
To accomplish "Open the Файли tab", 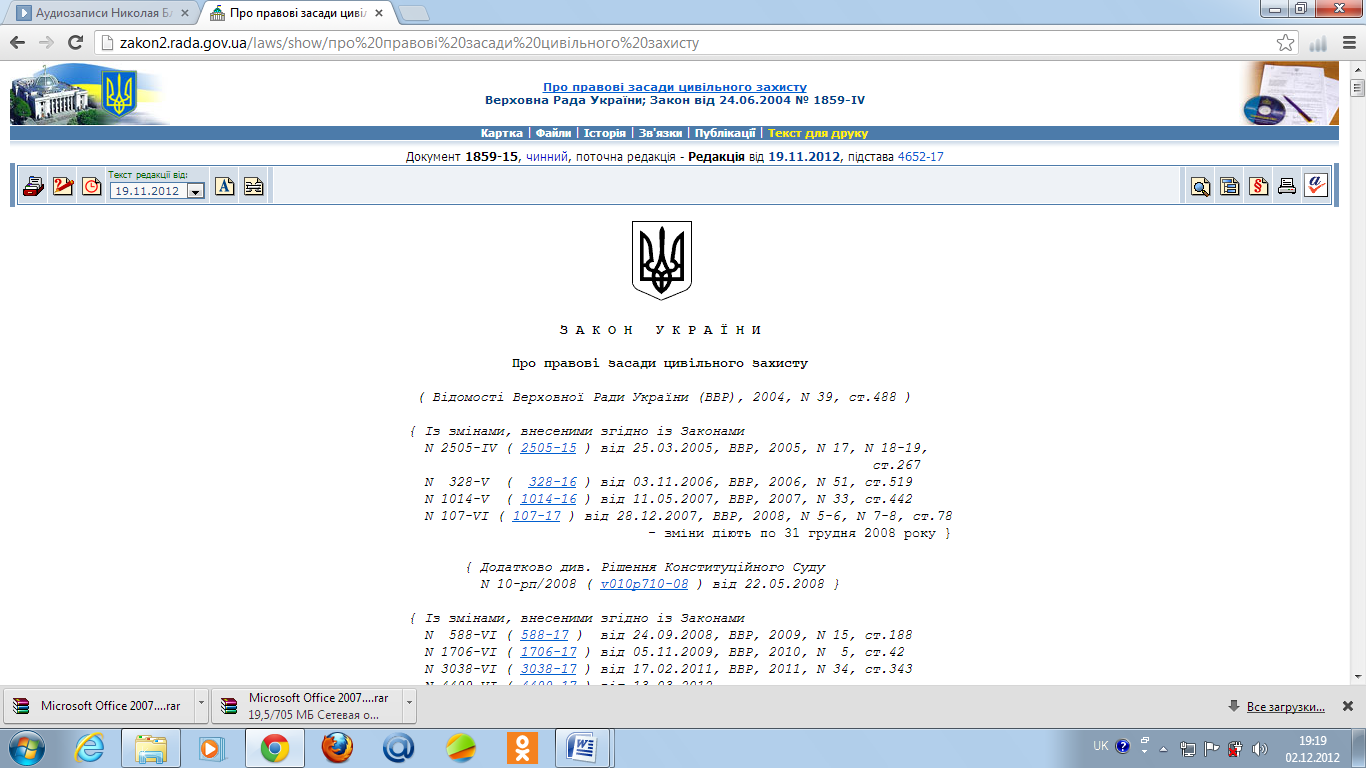I will tap(553, 133).
